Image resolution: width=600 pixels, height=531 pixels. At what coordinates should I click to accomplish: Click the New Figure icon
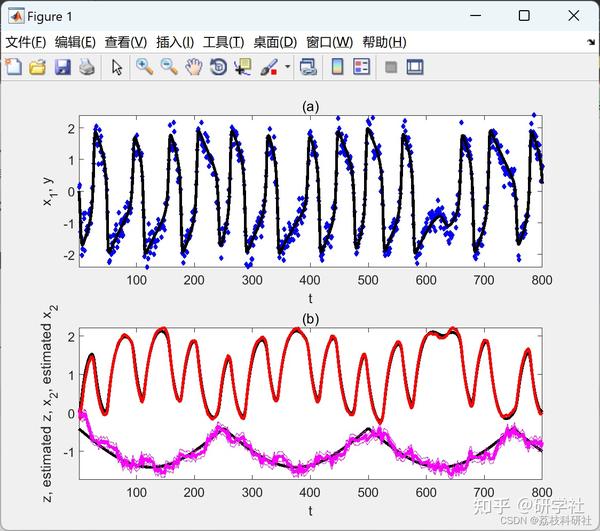click(14, 67)
